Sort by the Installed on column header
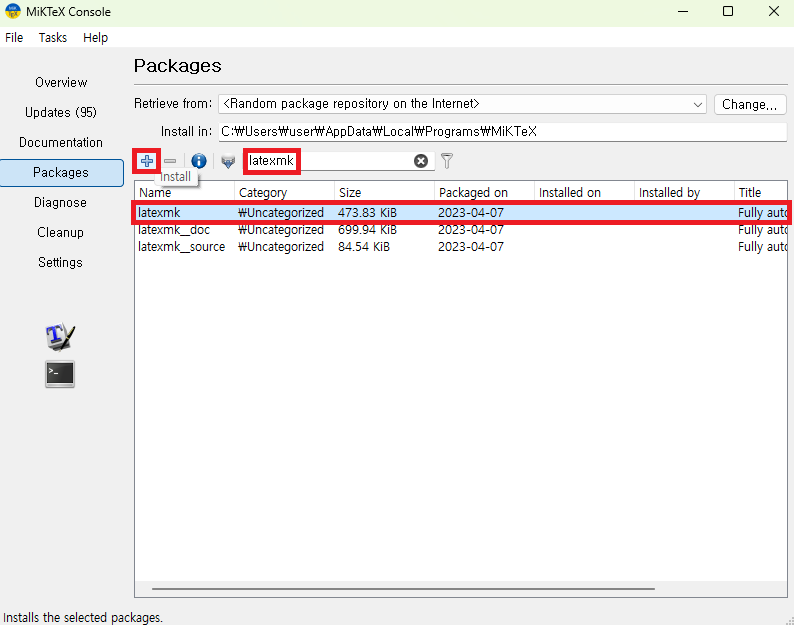 tap(584, 192)
